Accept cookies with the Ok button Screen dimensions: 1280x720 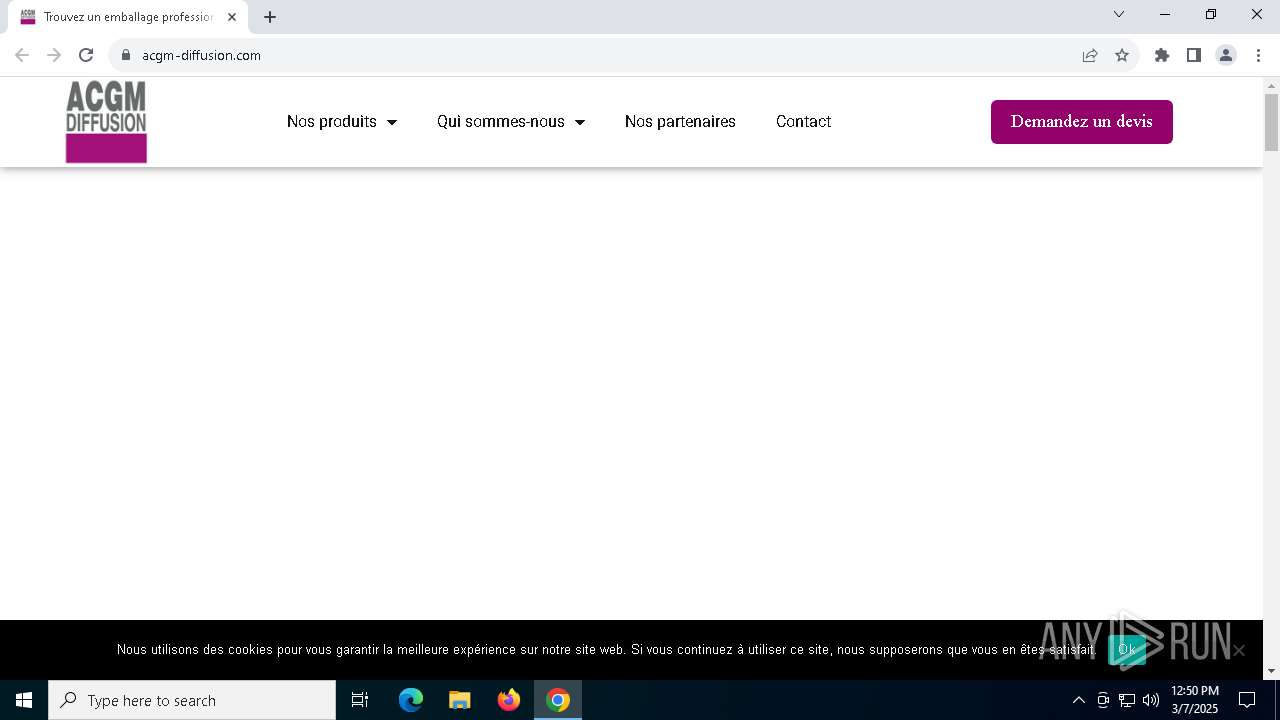pos(1127,650)
